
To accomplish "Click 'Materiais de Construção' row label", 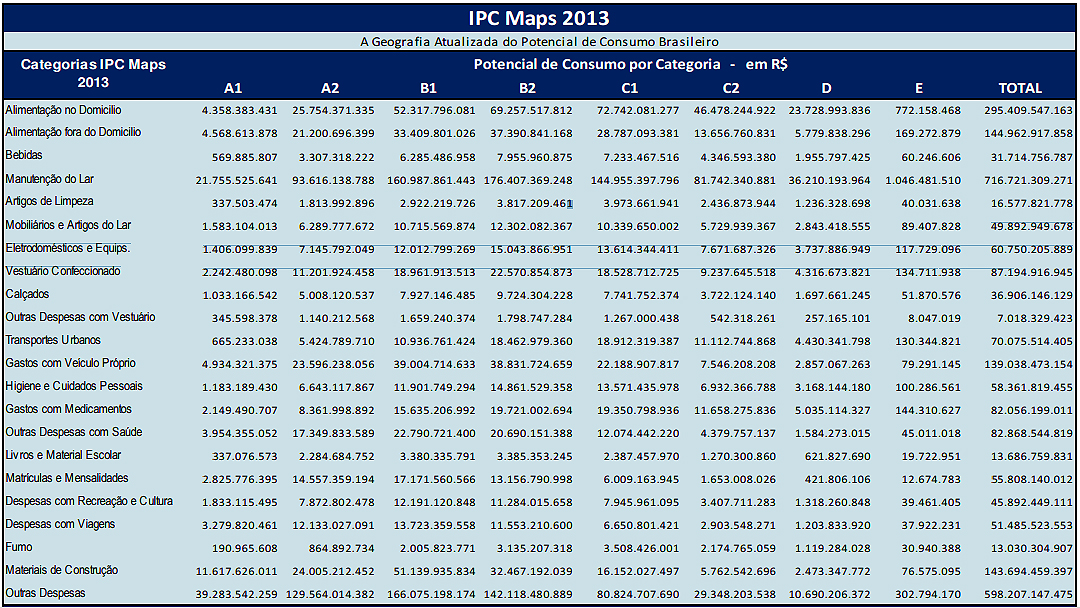I will click(x=62, y=570).
